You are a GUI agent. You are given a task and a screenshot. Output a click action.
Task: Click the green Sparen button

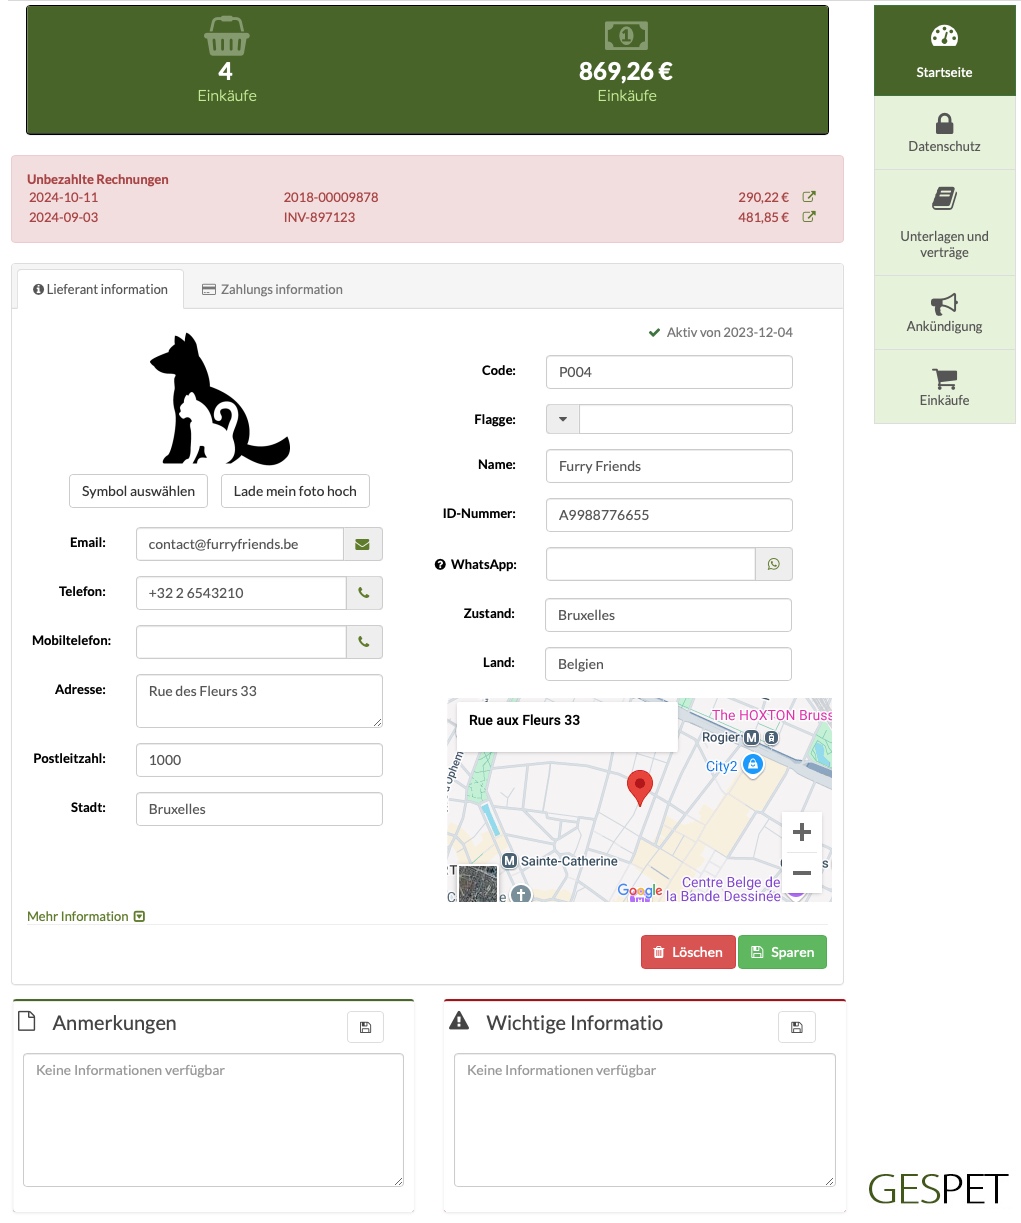pyautogui.click(x=783, y=952)
